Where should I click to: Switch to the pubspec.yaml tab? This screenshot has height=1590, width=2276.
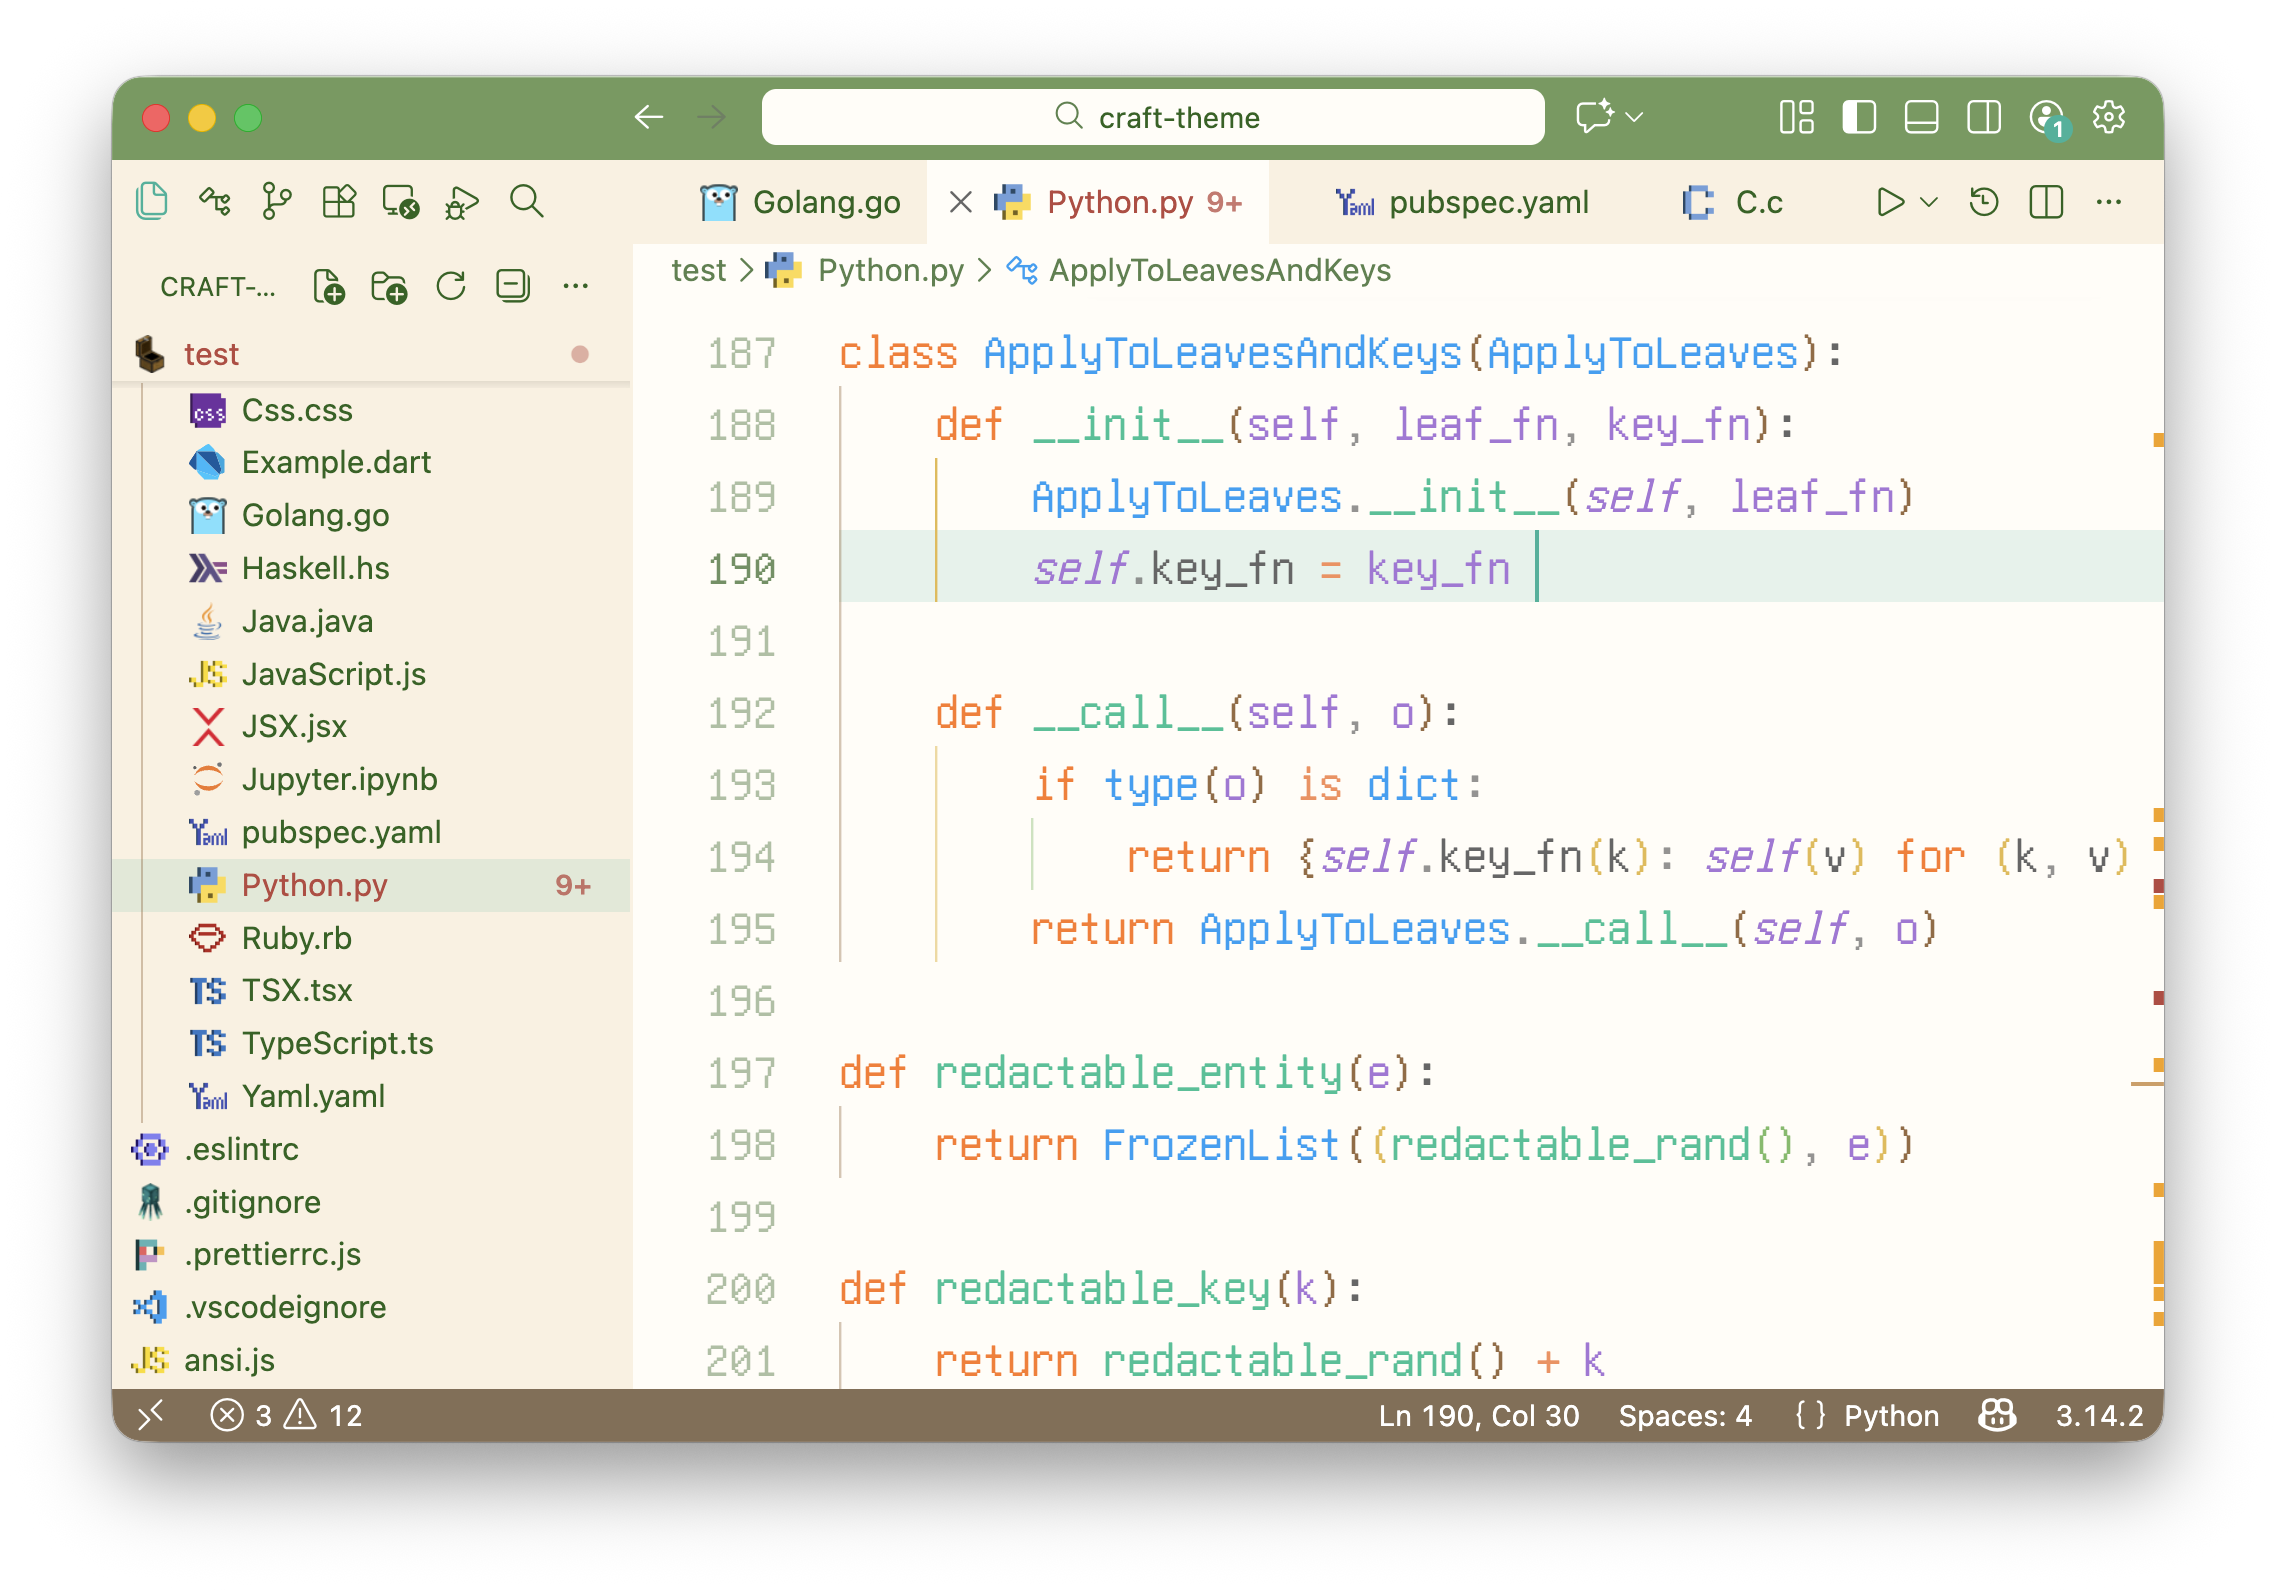[x=1487, y=202]
